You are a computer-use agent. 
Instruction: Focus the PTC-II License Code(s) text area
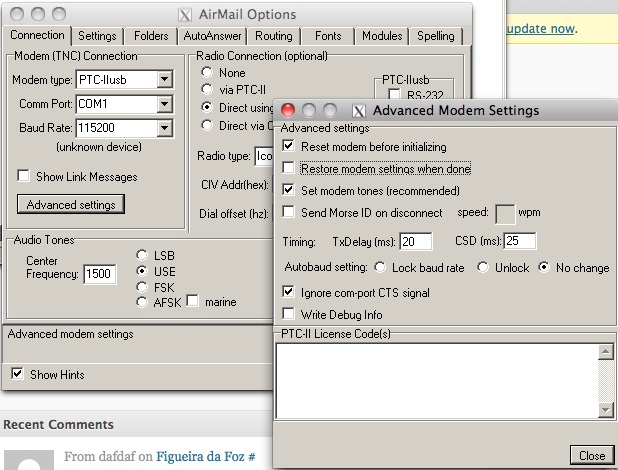437,380
